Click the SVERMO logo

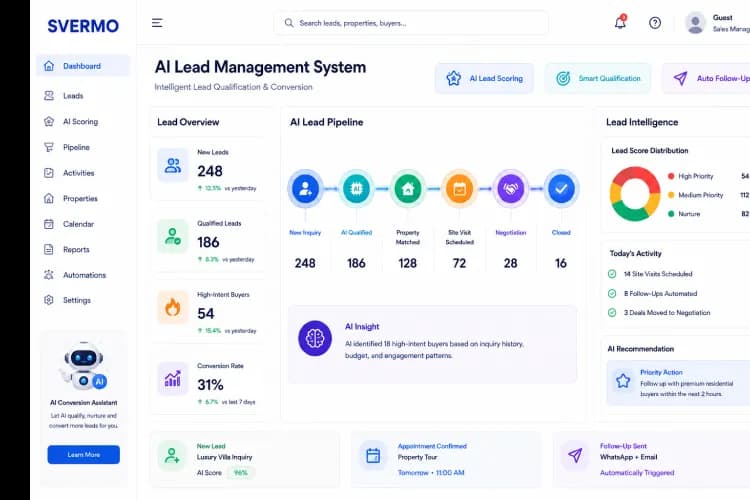pos(83,26)
